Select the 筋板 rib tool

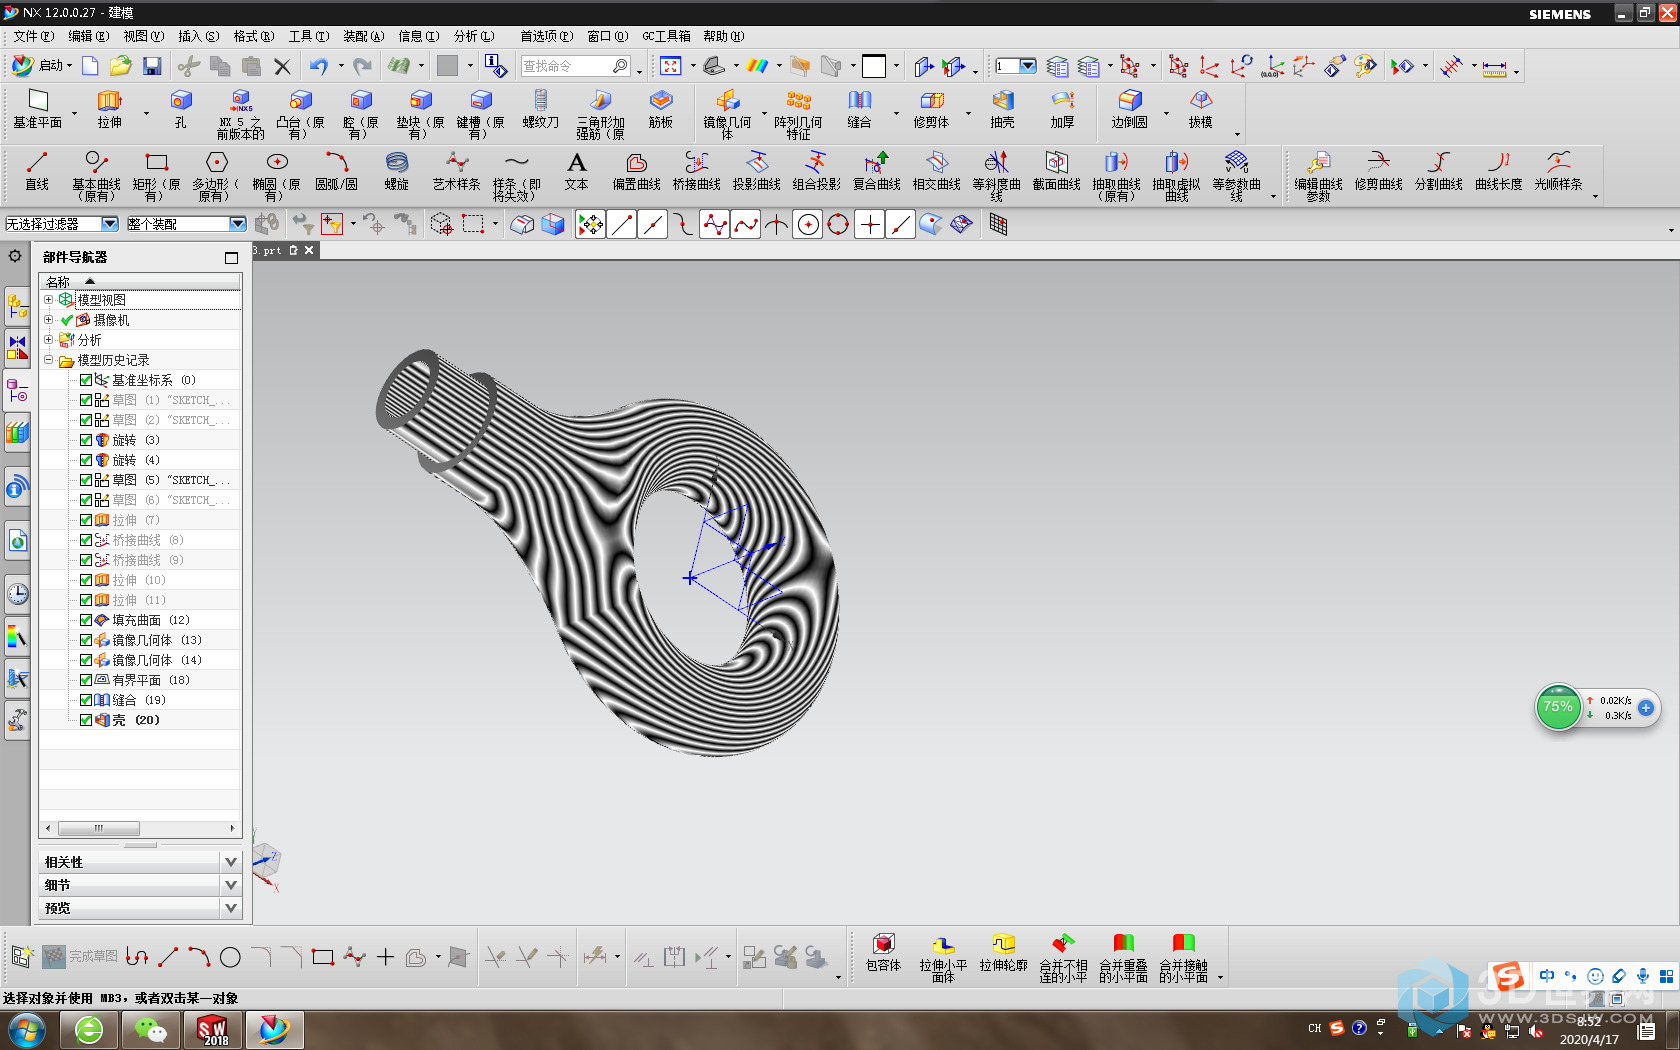coord(661,109)
